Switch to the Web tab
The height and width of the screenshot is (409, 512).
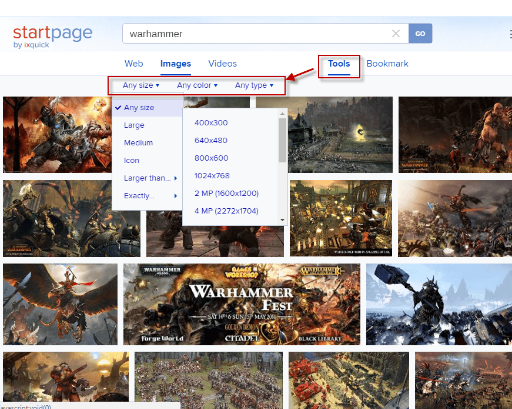pyautogui.click(x=134, y=64)
